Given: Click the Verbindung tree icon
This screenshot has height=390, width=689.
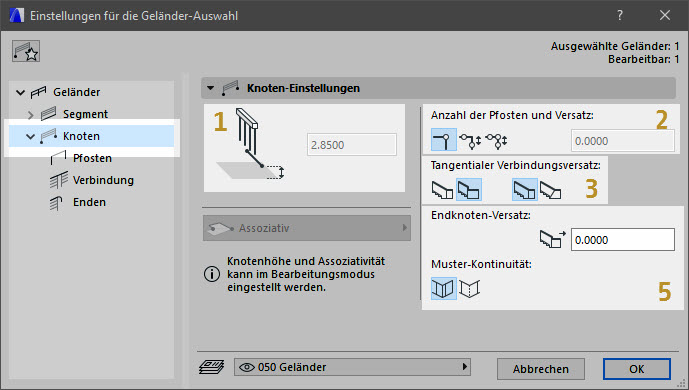Looking at the screenshot, I should pos(58,180).
